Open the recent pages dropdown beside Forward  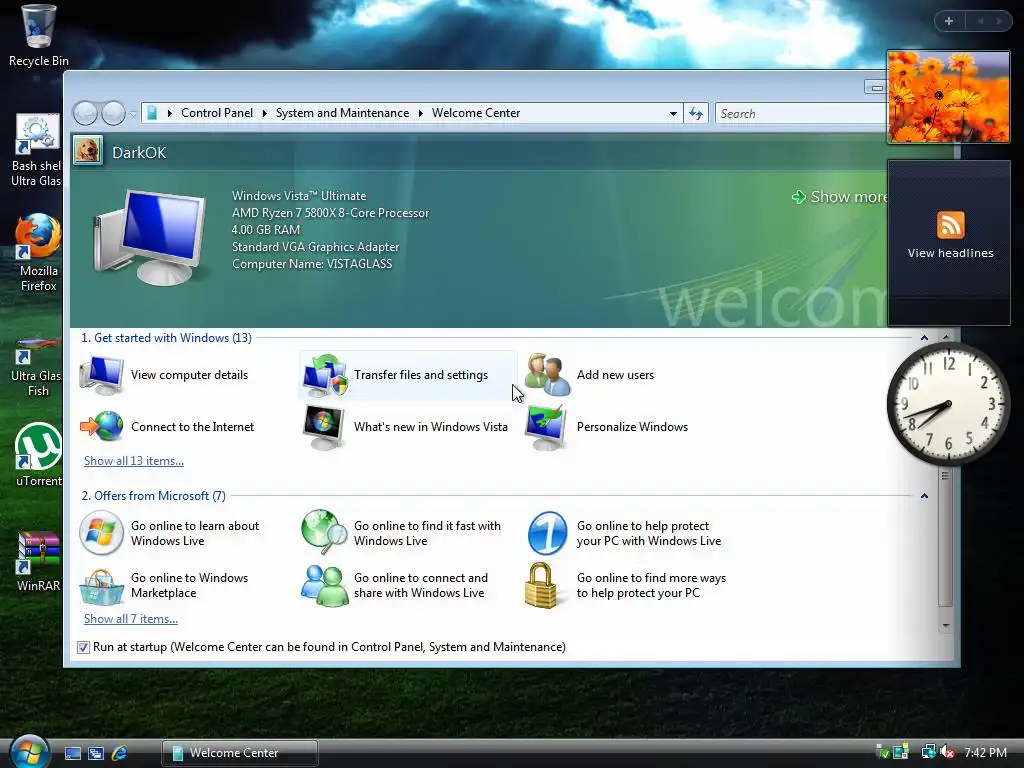click(x=133, y=114)
